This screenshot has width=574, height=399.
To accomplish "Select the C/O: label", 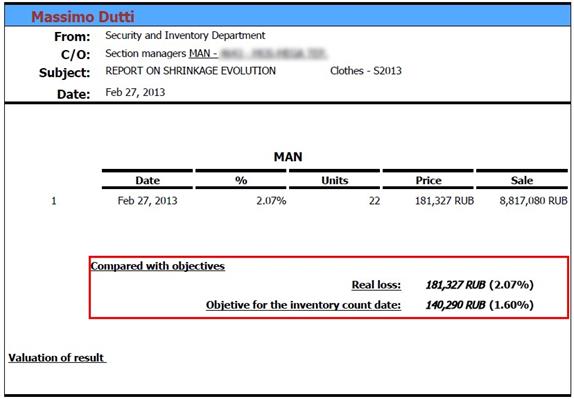I will 75,55.
